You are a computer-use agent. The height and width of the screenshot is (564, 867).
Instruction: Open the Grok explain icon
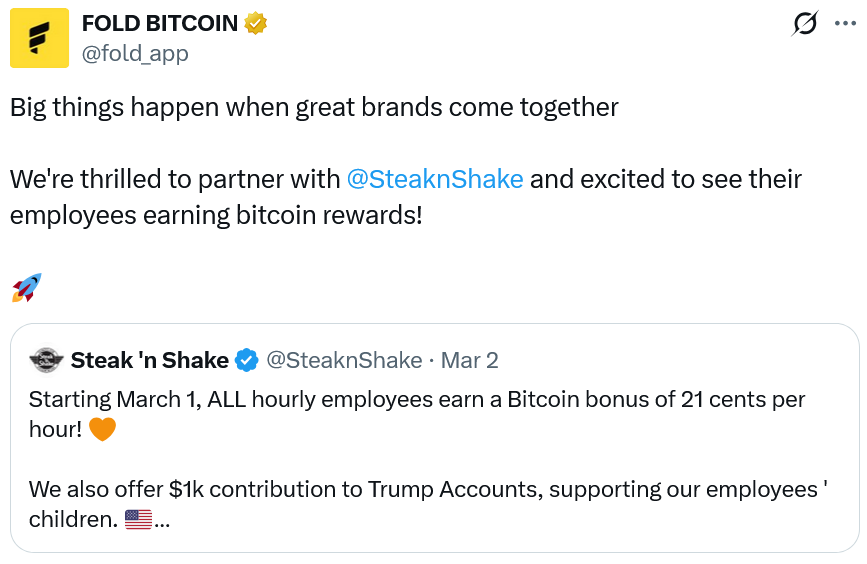tap(805, 23)
